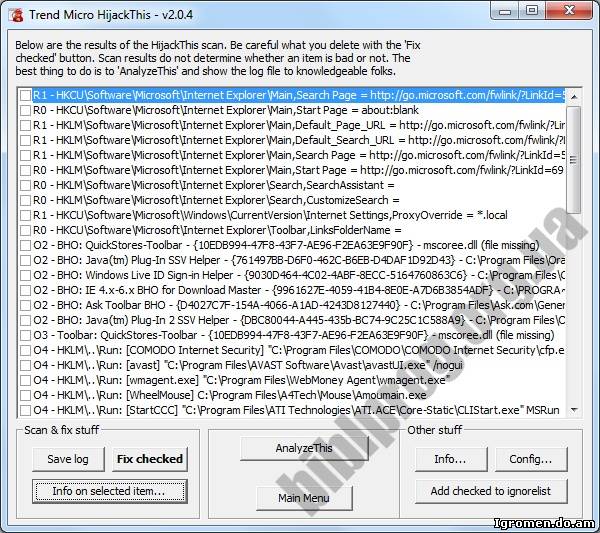This screenshot has height=533, width=600.
Task: Click the scan results scrollbar thumb
Action: click(574, 160)
